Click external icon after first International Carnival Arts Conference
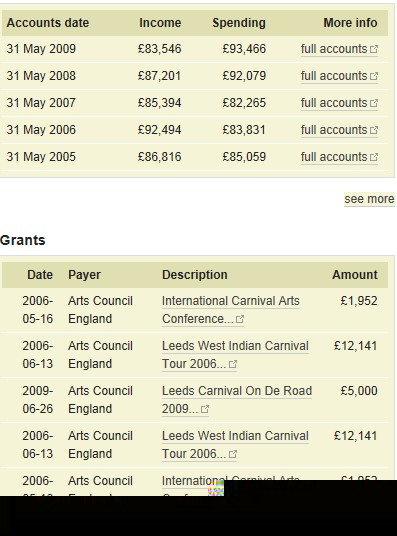397x536 pixels. pos(240,319)
